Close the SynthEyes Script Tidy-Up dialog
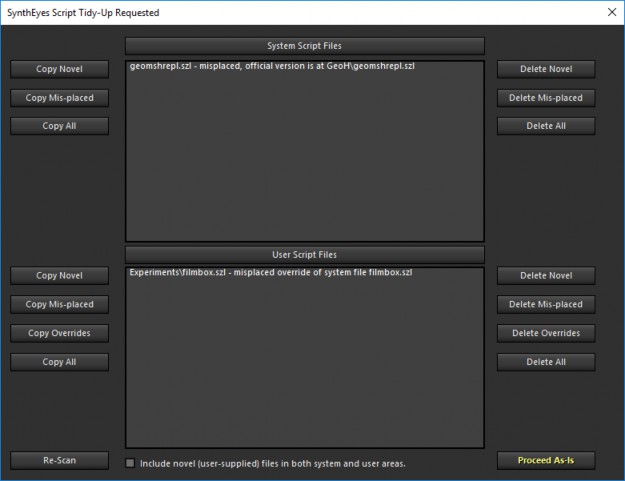This screenshot has height=481, width=625. (611, 12)
